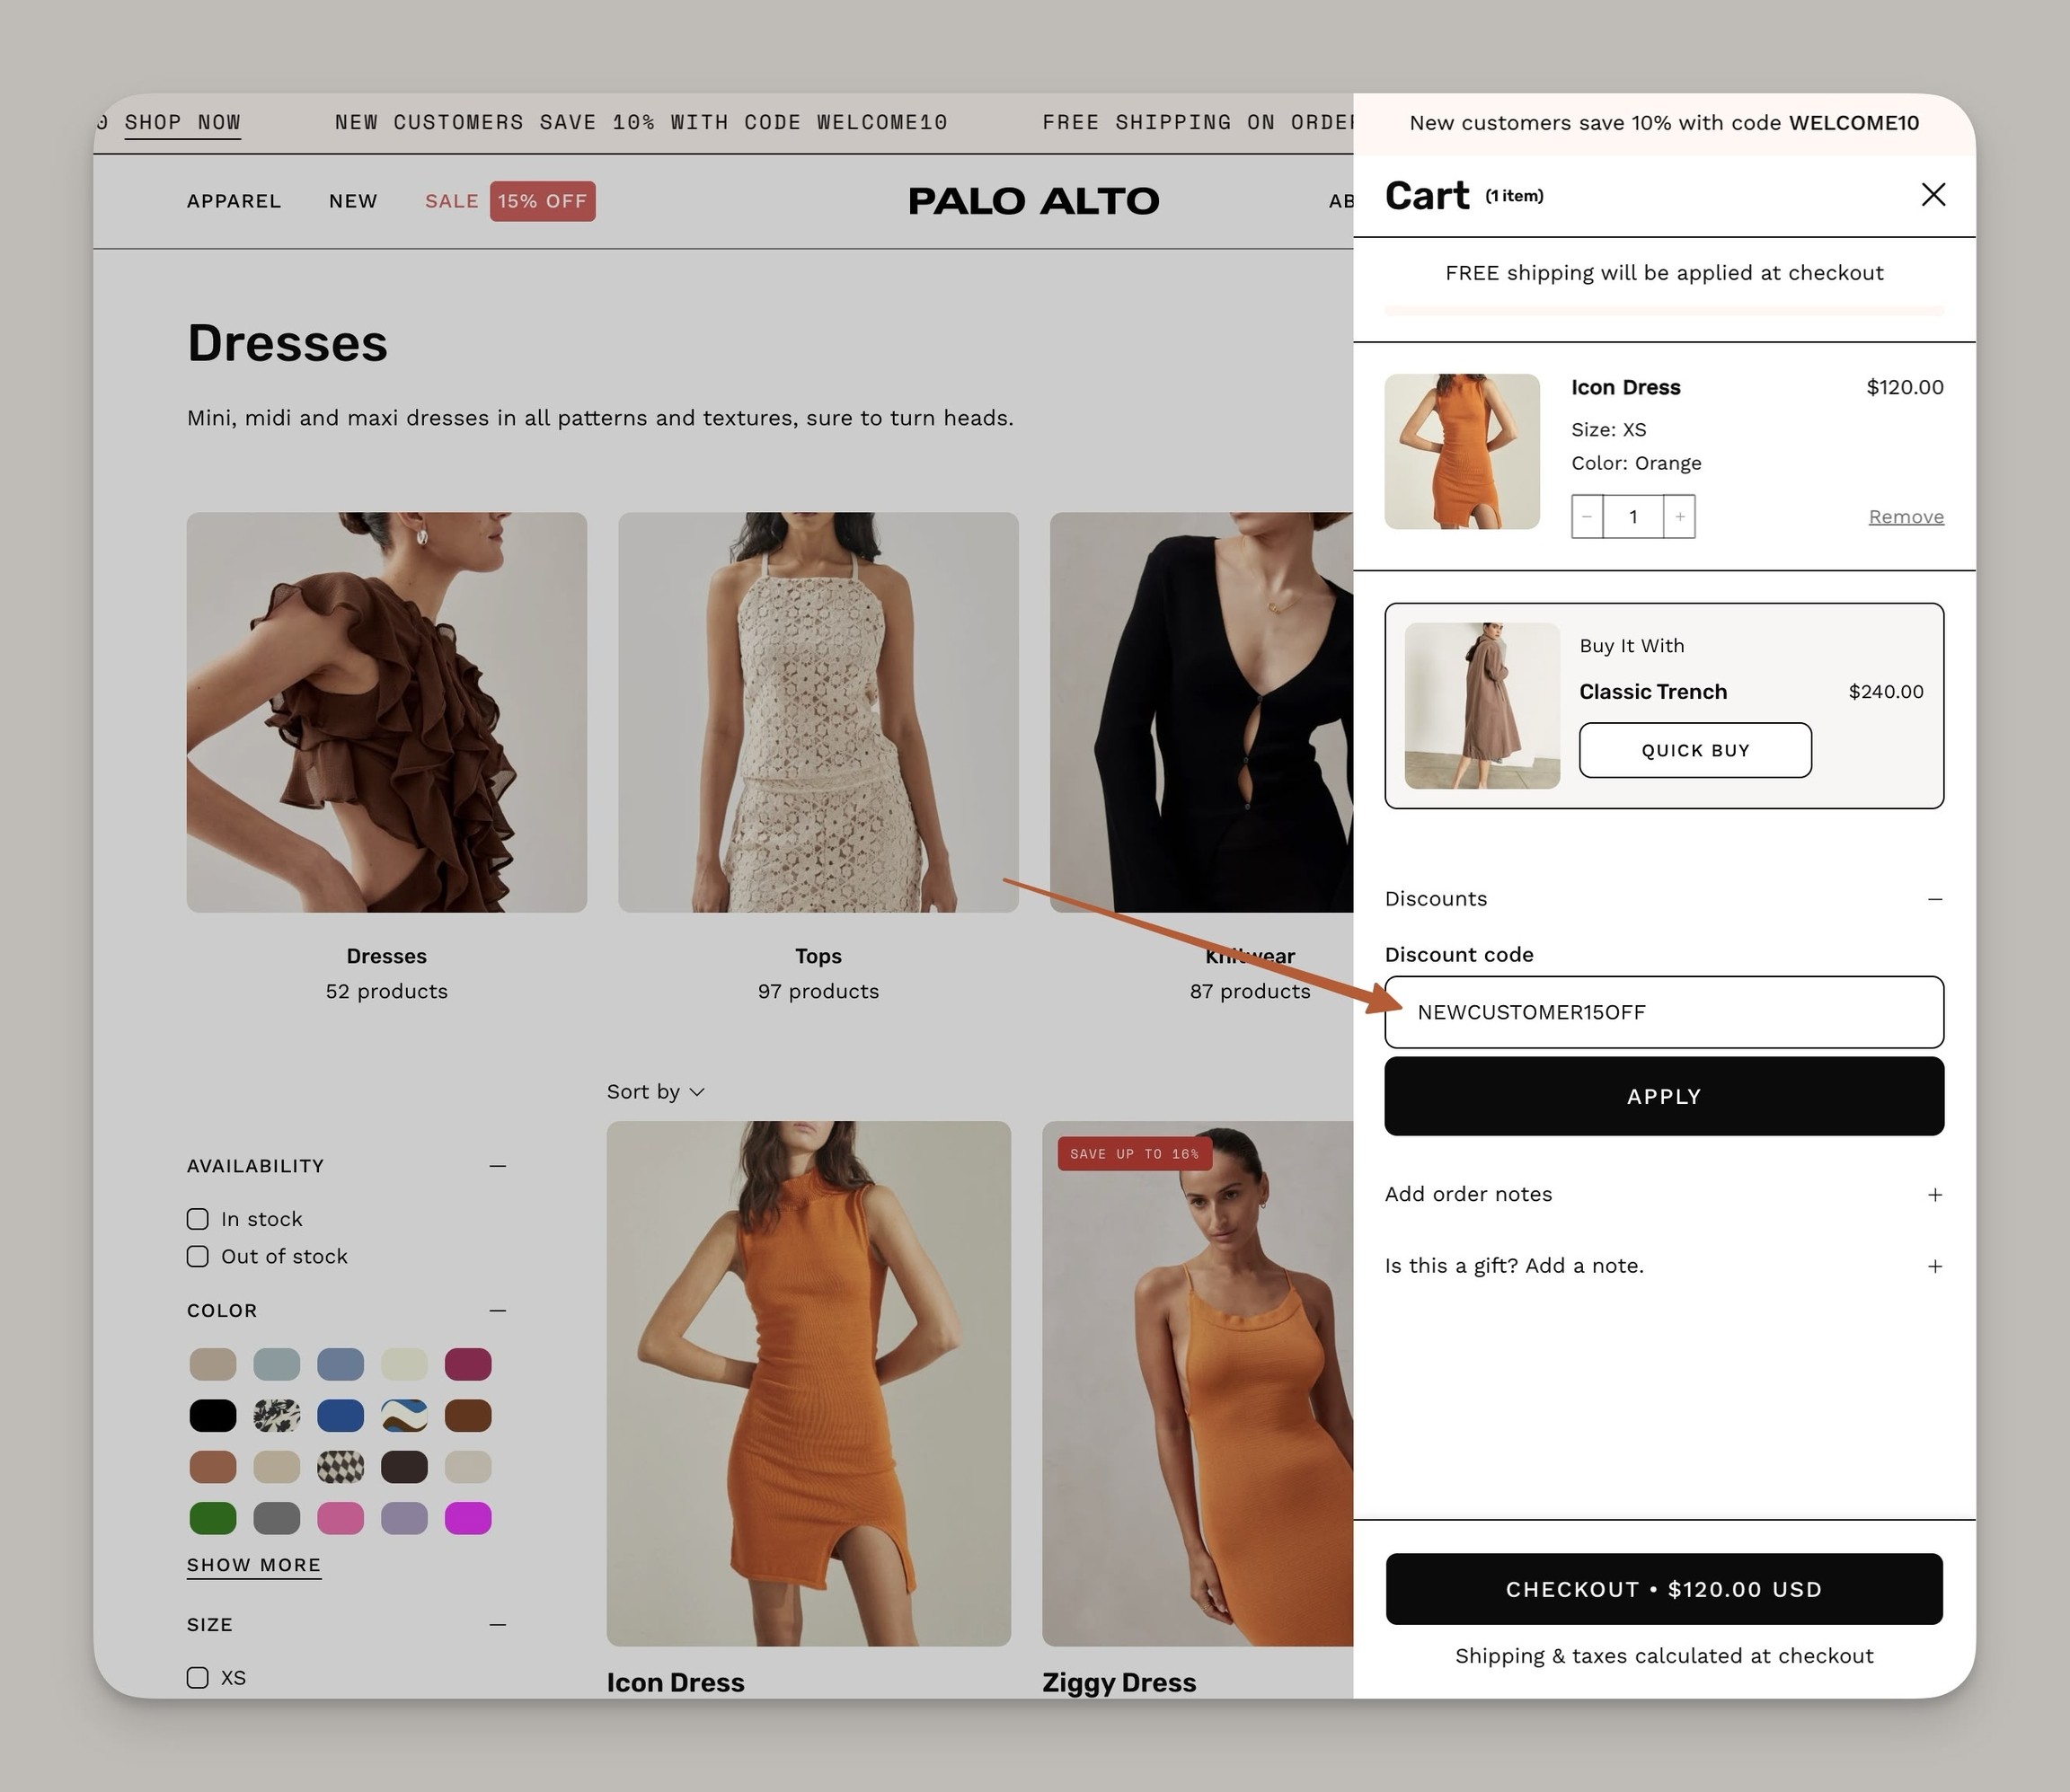Remove Icon Dress from cart
This screenshot has width=2070, height=1792.
[1906, 517]
